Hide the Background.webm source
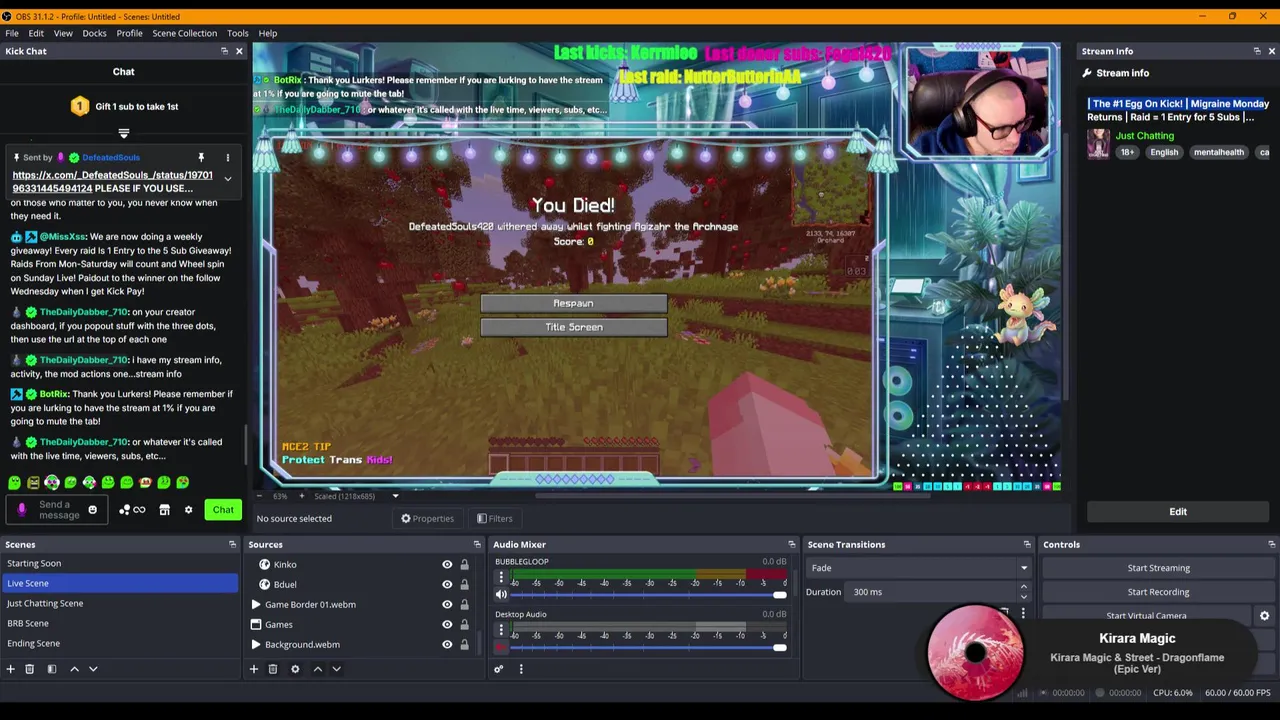1280x720 pixels. (x=447, y=645)
